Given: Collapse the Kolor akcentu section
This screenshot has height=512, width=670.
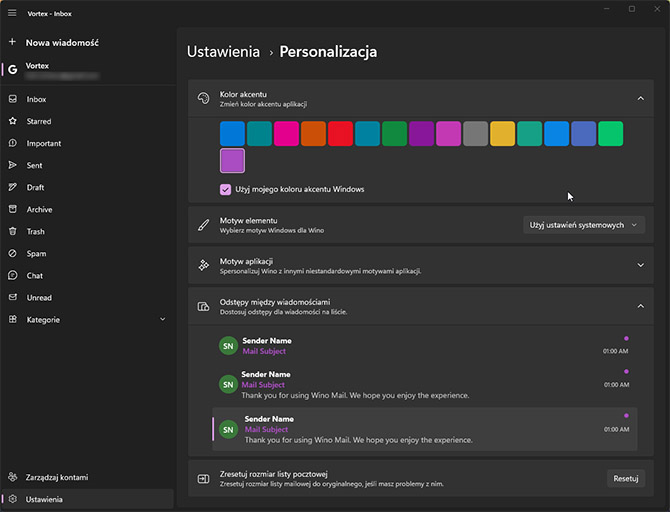Looking at the screenshot, I should [640, 98].
